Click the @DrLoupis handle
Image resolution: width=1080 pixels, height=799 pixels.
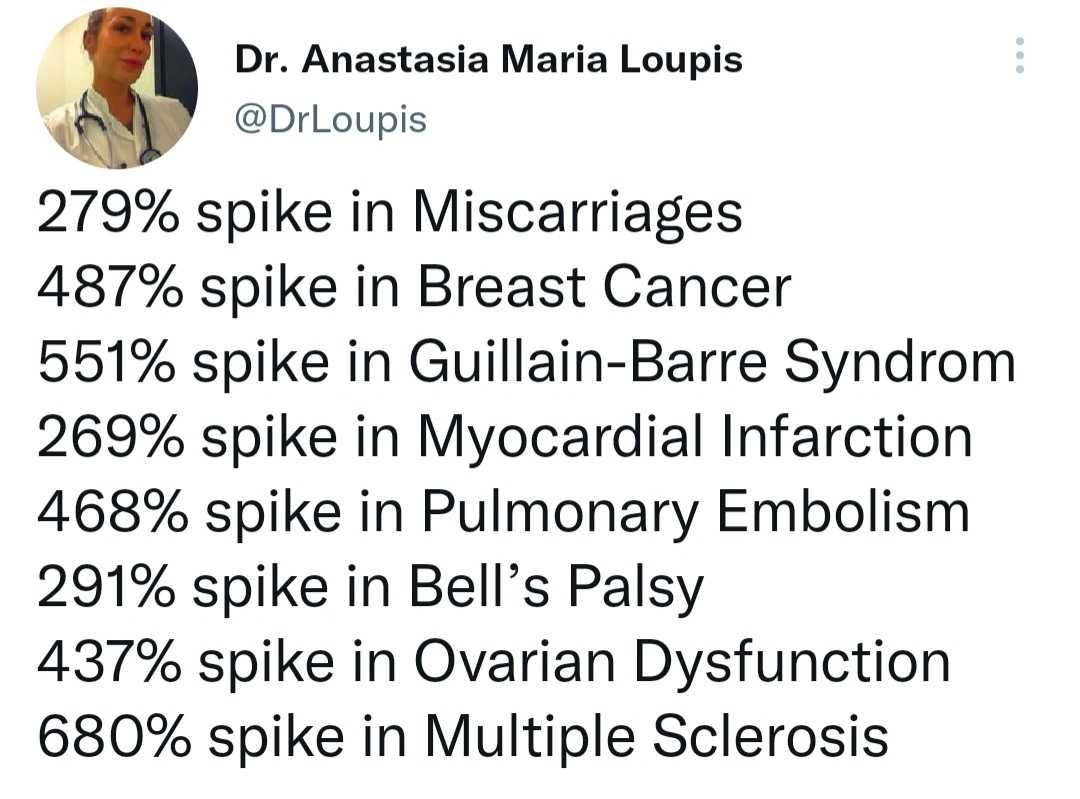(330, 119)
